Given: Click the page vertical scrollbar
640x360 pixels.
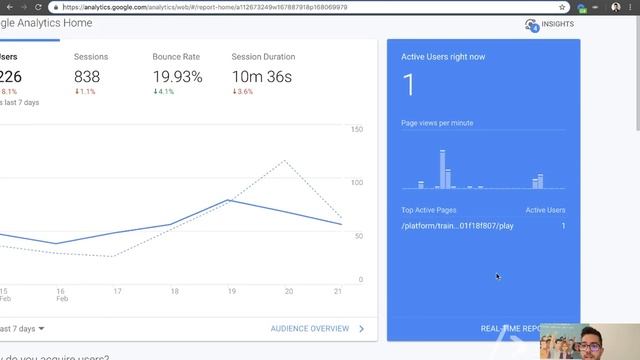Looking at the screenshot, I should point(638,73).
